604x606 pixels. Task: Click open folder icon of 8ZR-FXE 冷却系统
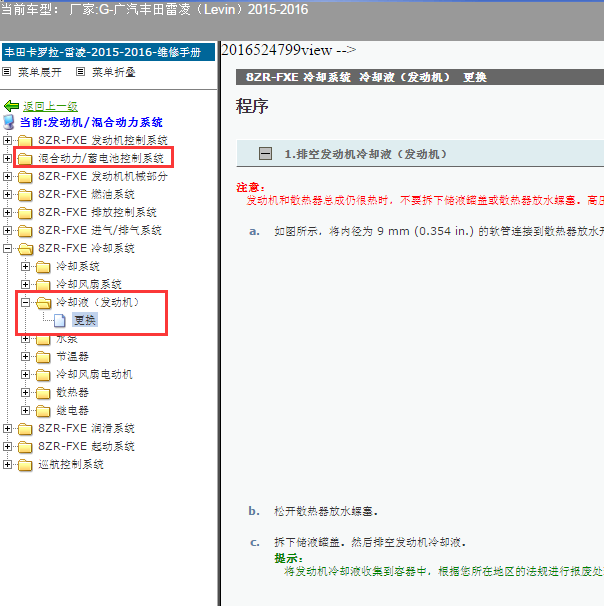pyautogui.click(x=26, y=249)
